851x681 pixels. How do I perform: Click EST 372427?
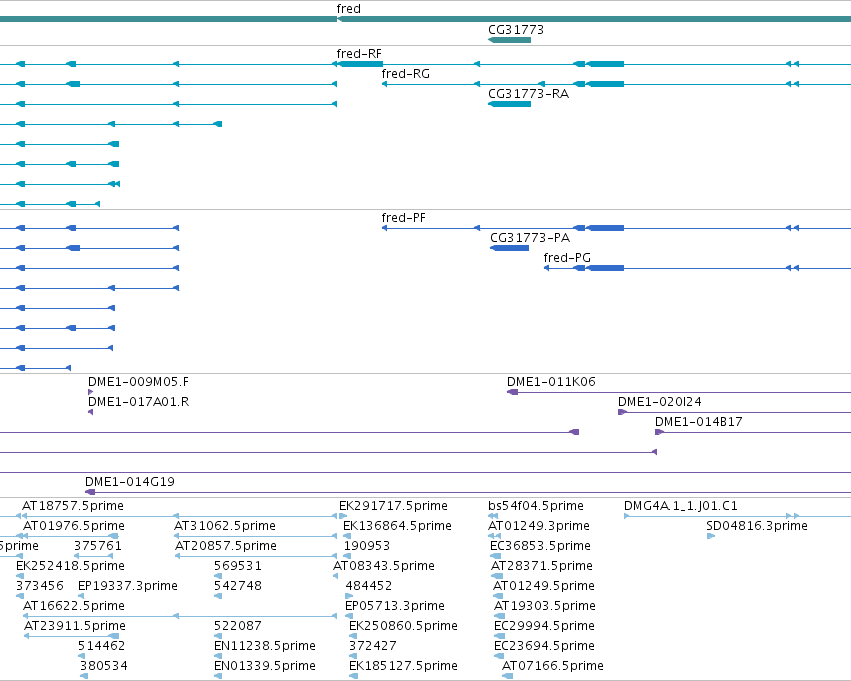[x=373, y=646]
